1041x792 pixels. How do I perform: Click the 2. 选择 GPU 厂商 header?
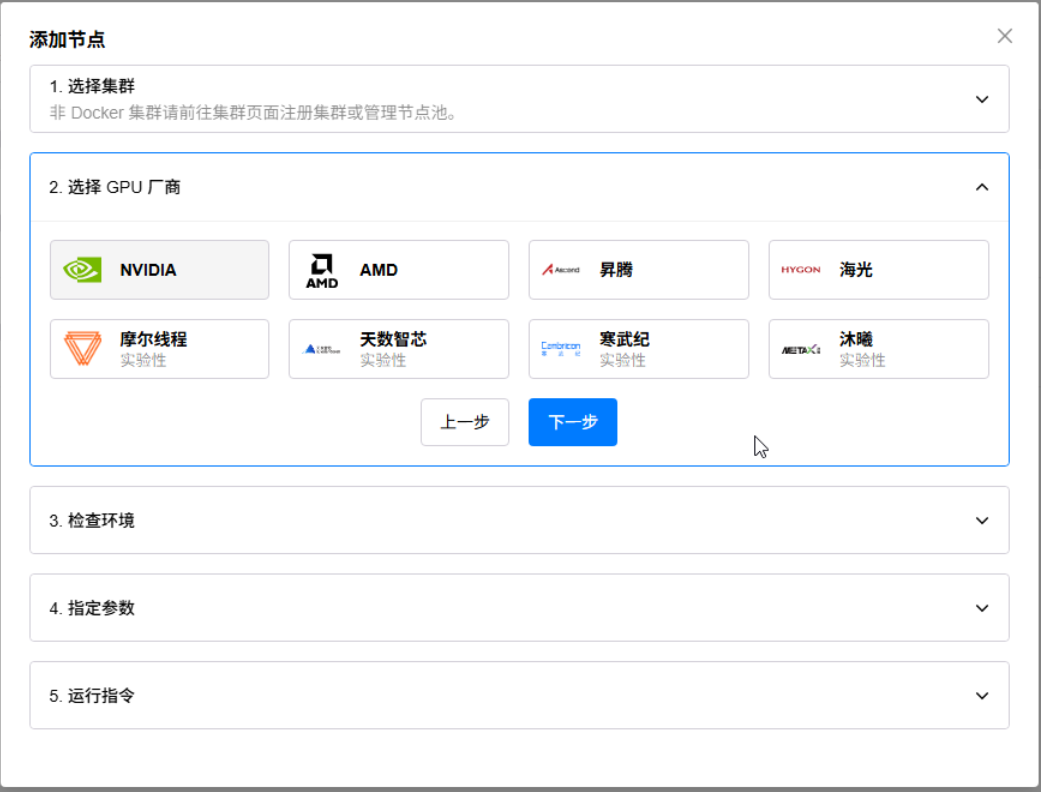coord(519,187)
